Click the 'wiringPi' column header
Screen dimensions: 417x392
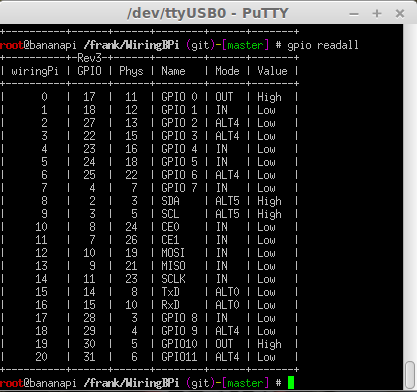35,71
